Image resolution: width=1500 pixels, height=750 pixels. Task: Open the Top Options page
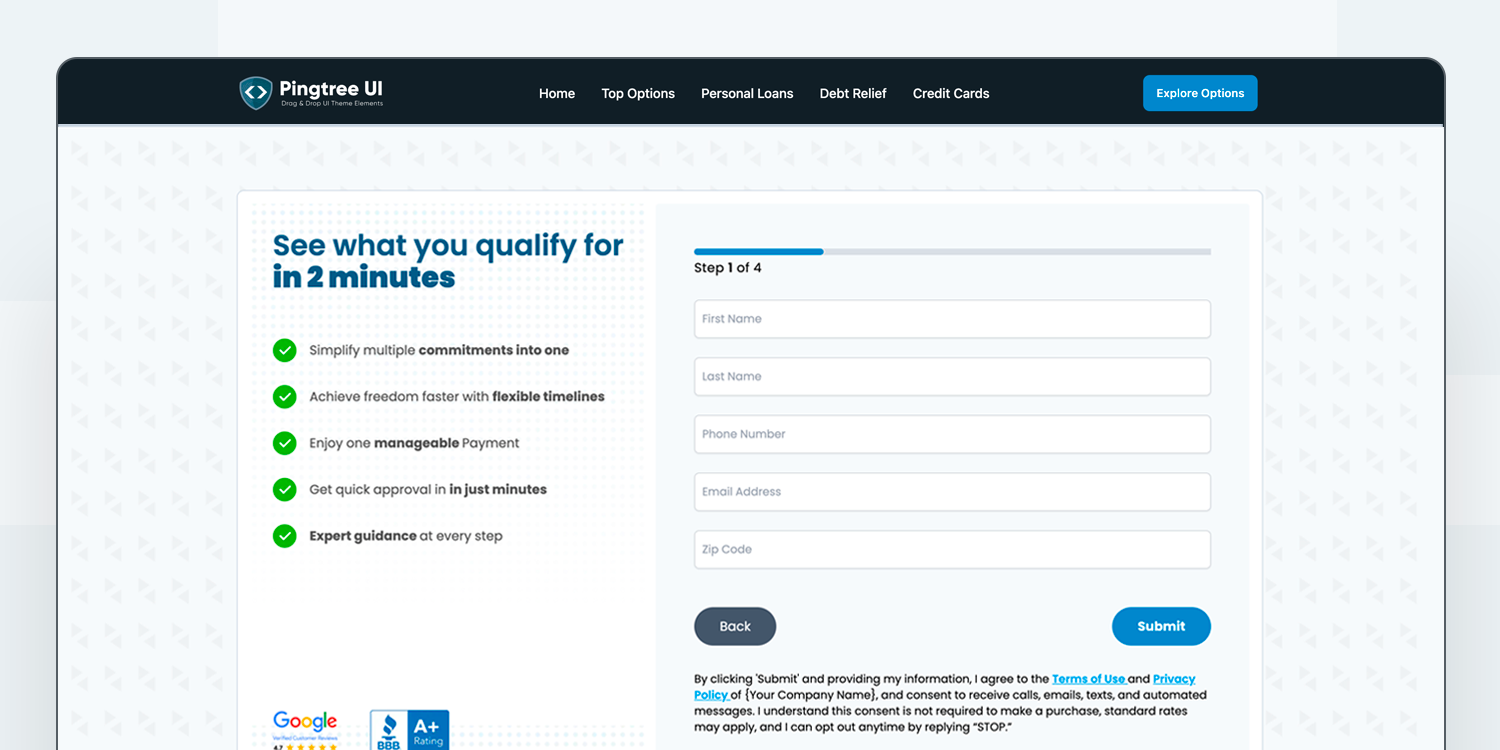638,93
